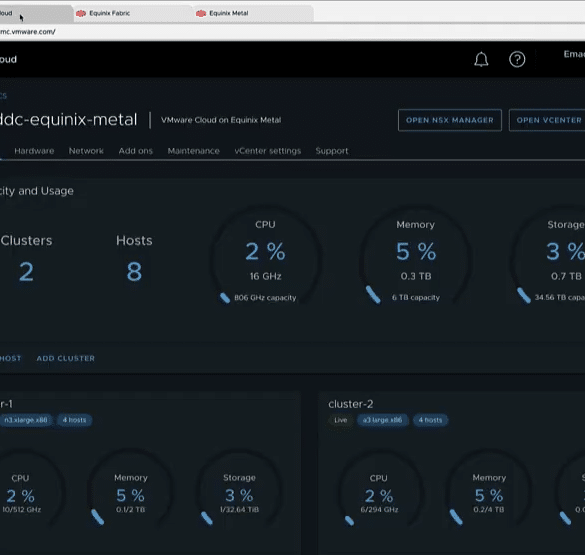Open the notifications bell icon

pyautogui.click(x=481, y=59)
